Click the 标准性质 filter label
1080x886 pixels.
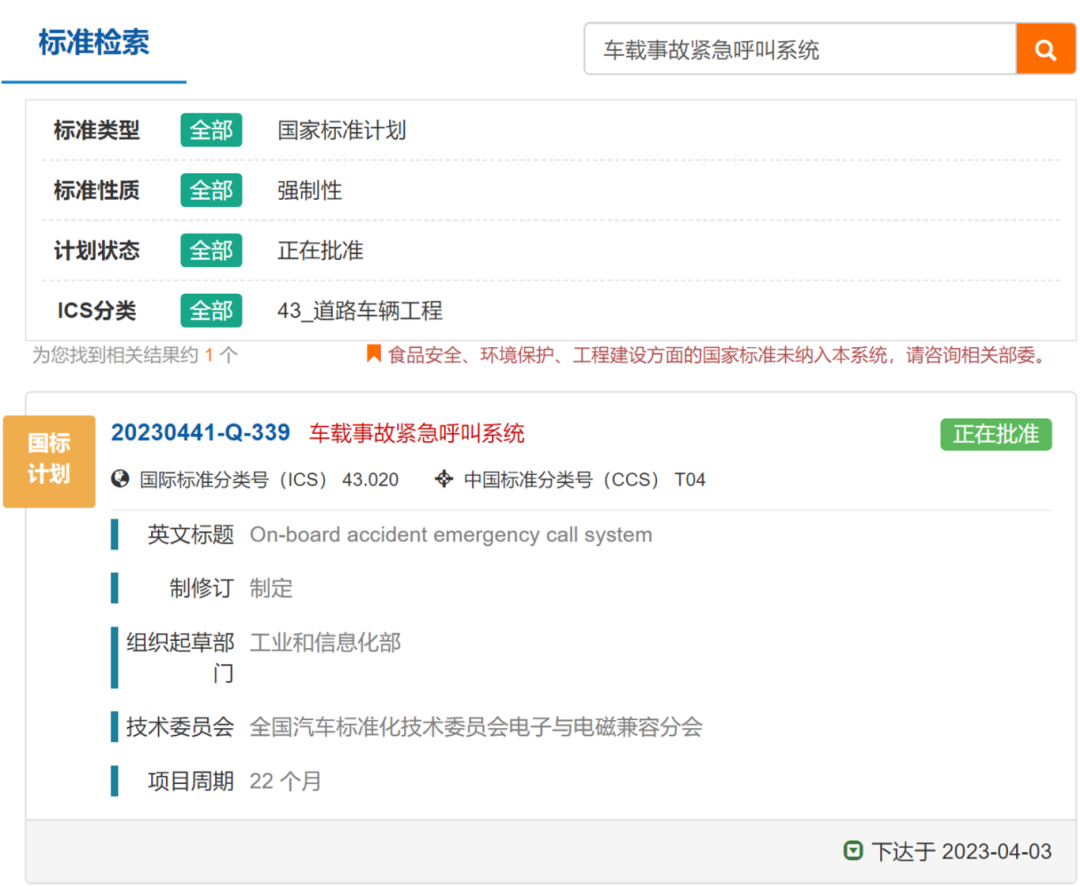click(96, 190)
